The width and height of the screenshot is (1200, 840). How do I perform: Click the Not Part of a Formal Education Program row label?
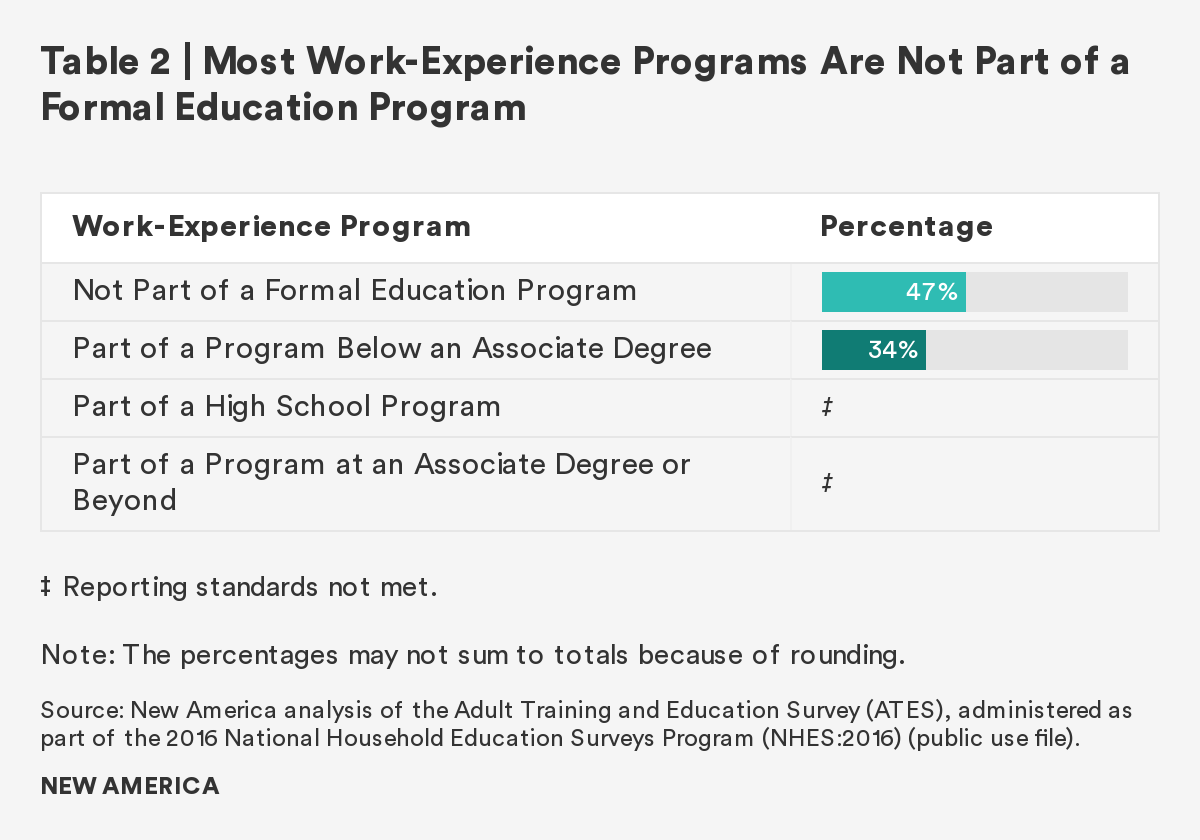(x=354, y=291)
